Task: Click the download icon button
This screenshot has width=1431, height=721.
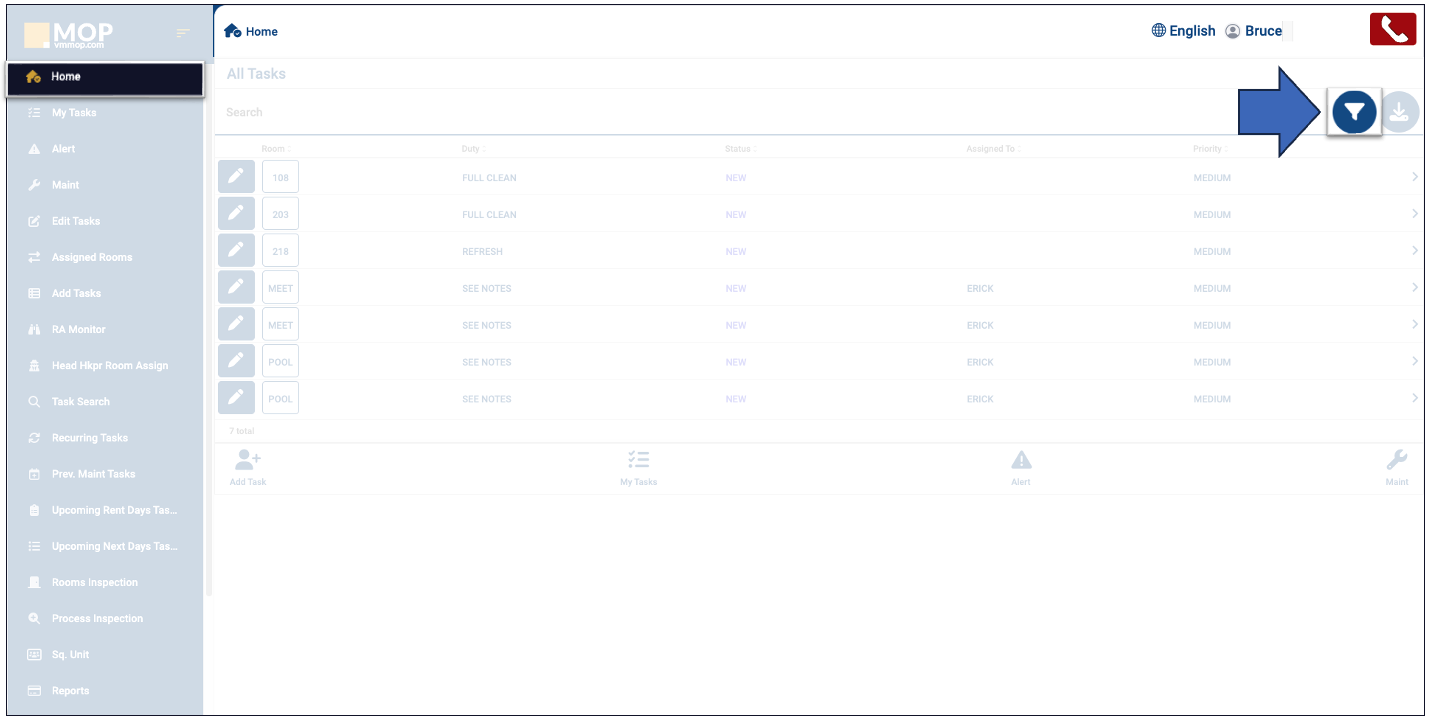Action: click(1399, 112)
